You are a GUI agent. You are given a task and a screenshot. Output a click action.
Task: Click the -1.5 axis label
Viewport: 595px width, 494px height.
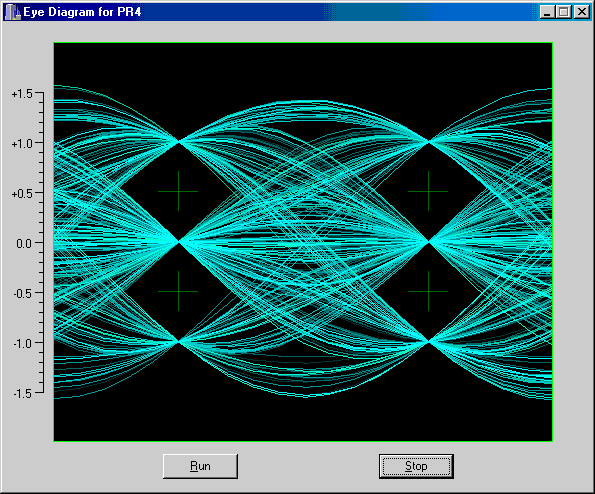coord(23,394)
